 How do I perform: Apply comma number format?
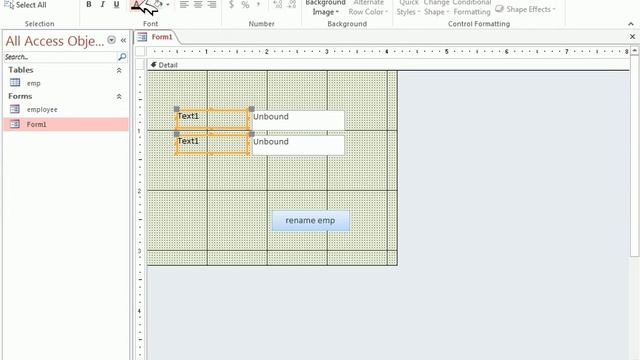click(259, 4)
